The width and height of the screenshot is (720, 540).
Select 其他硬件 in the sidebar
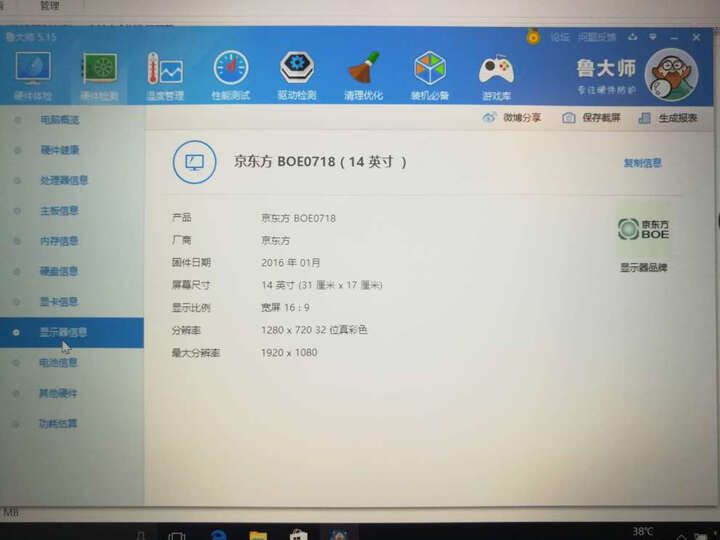[58, 393]
